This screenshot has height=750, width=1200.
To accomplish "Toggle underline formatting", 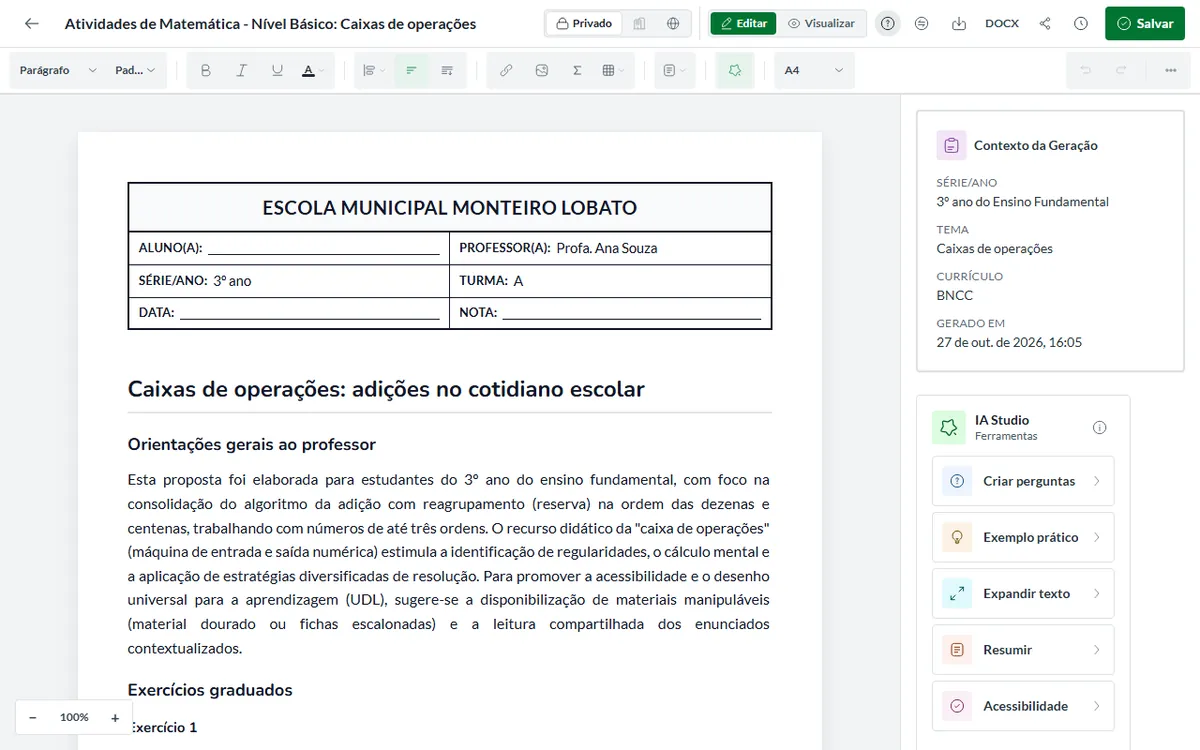I will [277, 70].
